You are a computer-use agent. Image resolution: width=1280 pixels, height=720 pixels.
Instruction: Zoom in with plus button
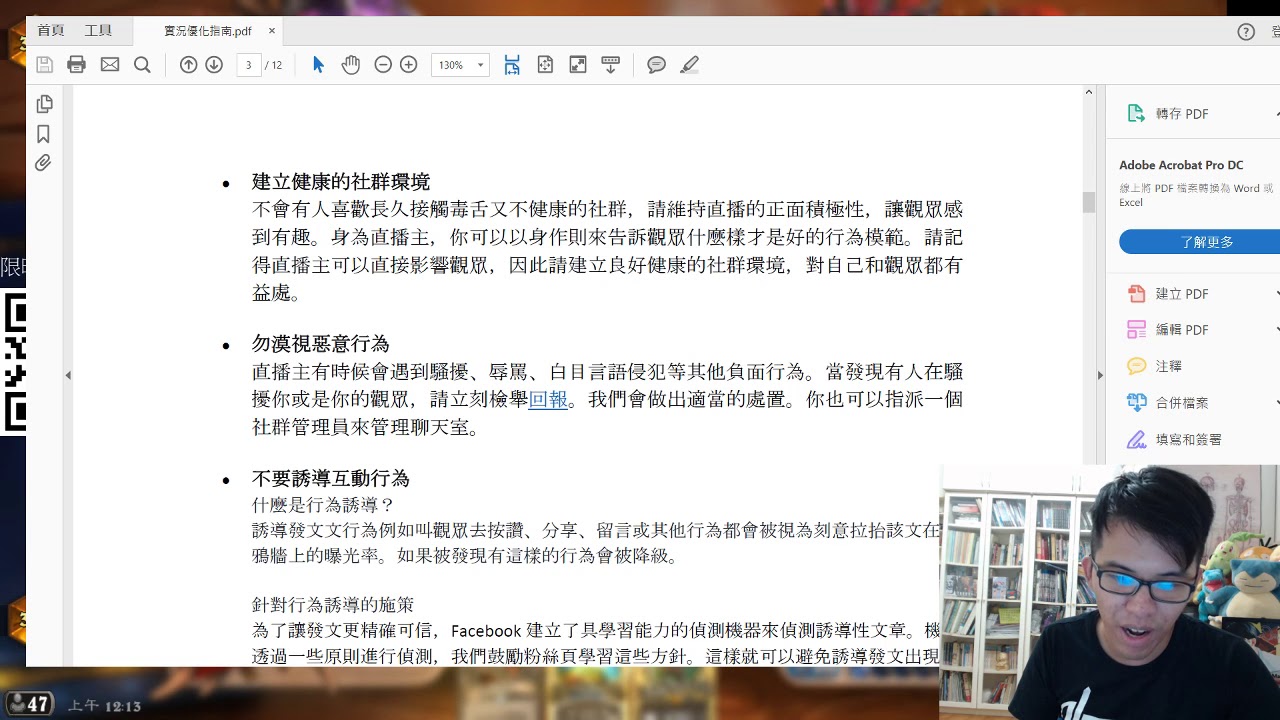coord(409,65)
